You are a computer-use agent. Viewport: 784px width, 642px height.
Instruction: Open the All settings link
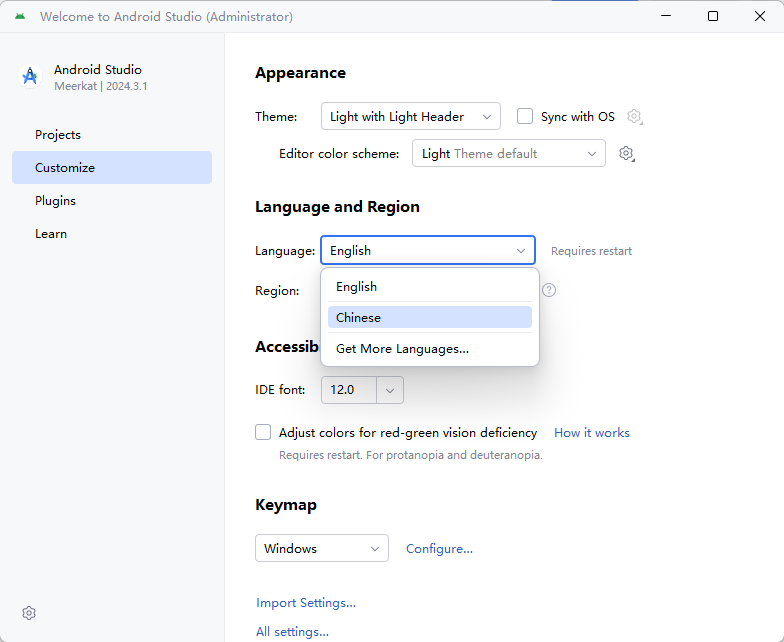click(292, 632)
